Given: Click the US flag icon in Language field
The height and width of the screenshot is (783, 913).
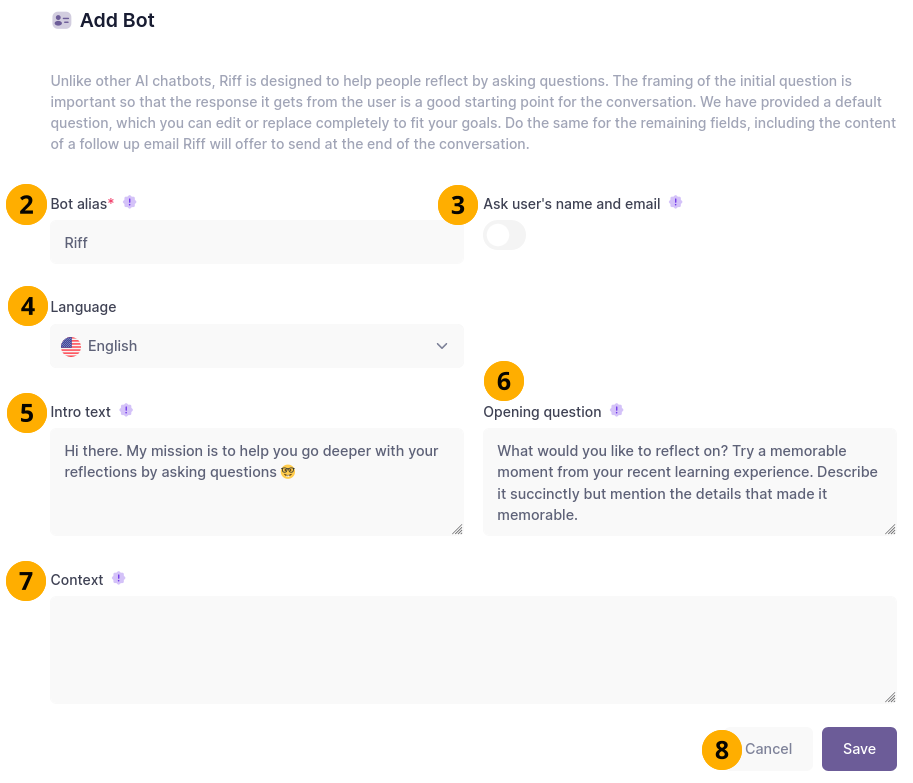Looking at the screenshot, I should pyautogui.click(x=71, y=346).
